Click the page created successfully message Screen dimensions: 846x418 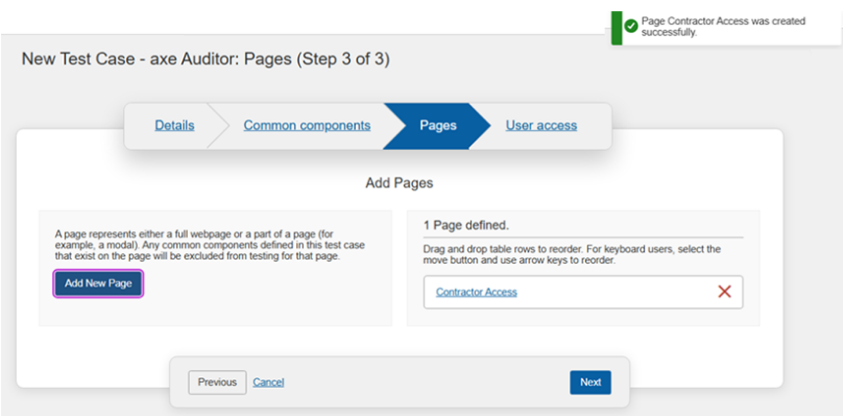pos(727,26)
